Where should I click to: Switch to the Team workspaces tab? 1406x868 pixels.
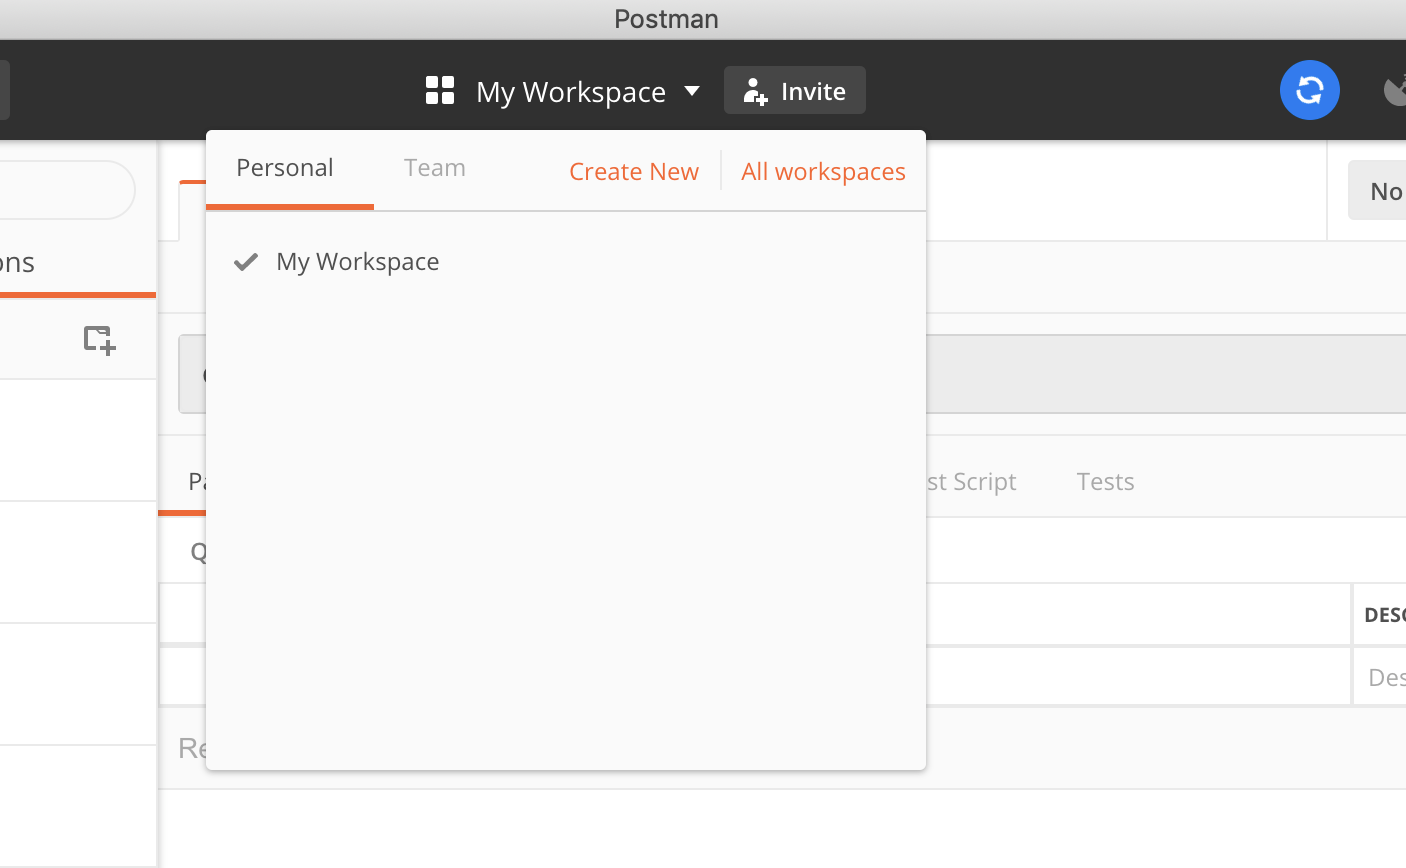pos(435,168)
